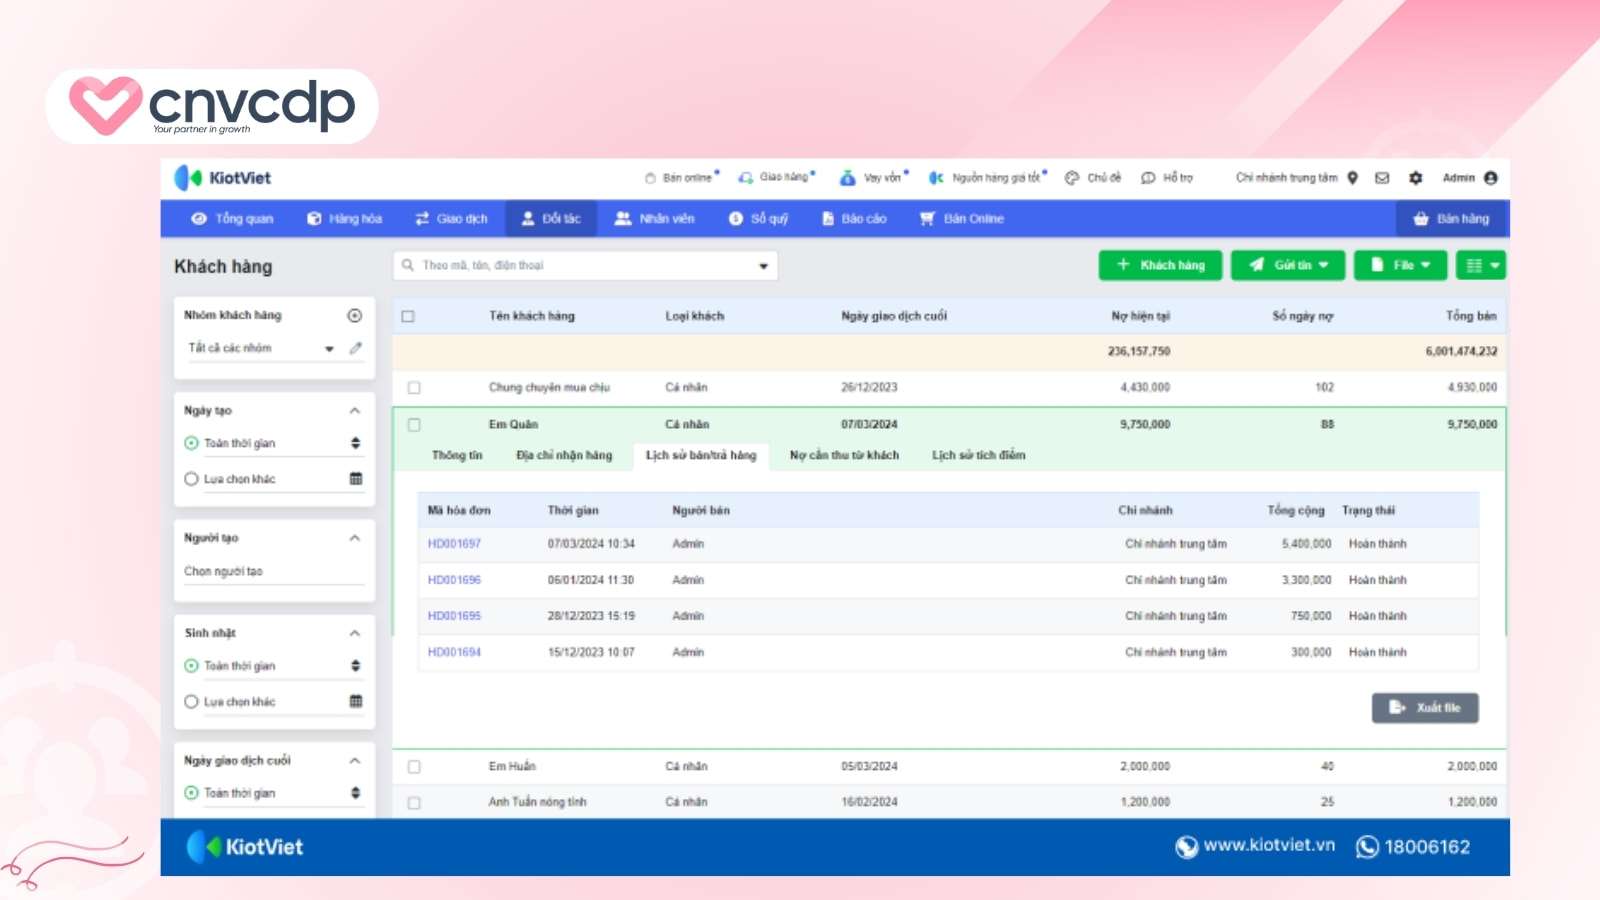Click the green Khách hàng add button
Screen dimensions: 1600x900
[x=1160, y=265]
